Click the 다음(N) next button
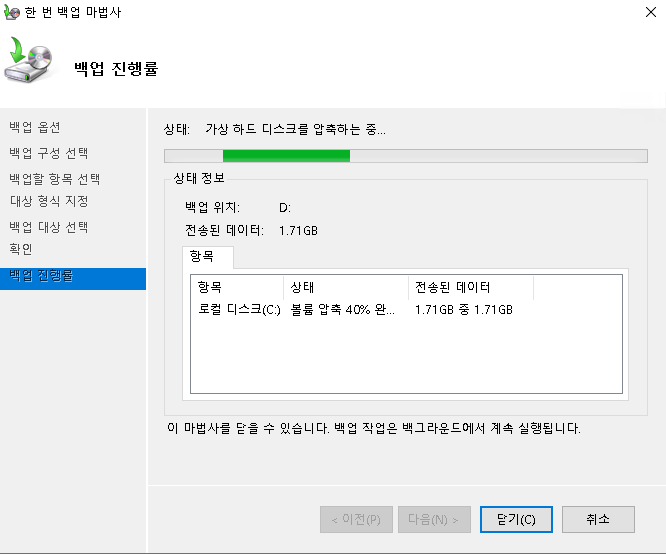Screen dimensions: 666x555 [x=434, y=520]
